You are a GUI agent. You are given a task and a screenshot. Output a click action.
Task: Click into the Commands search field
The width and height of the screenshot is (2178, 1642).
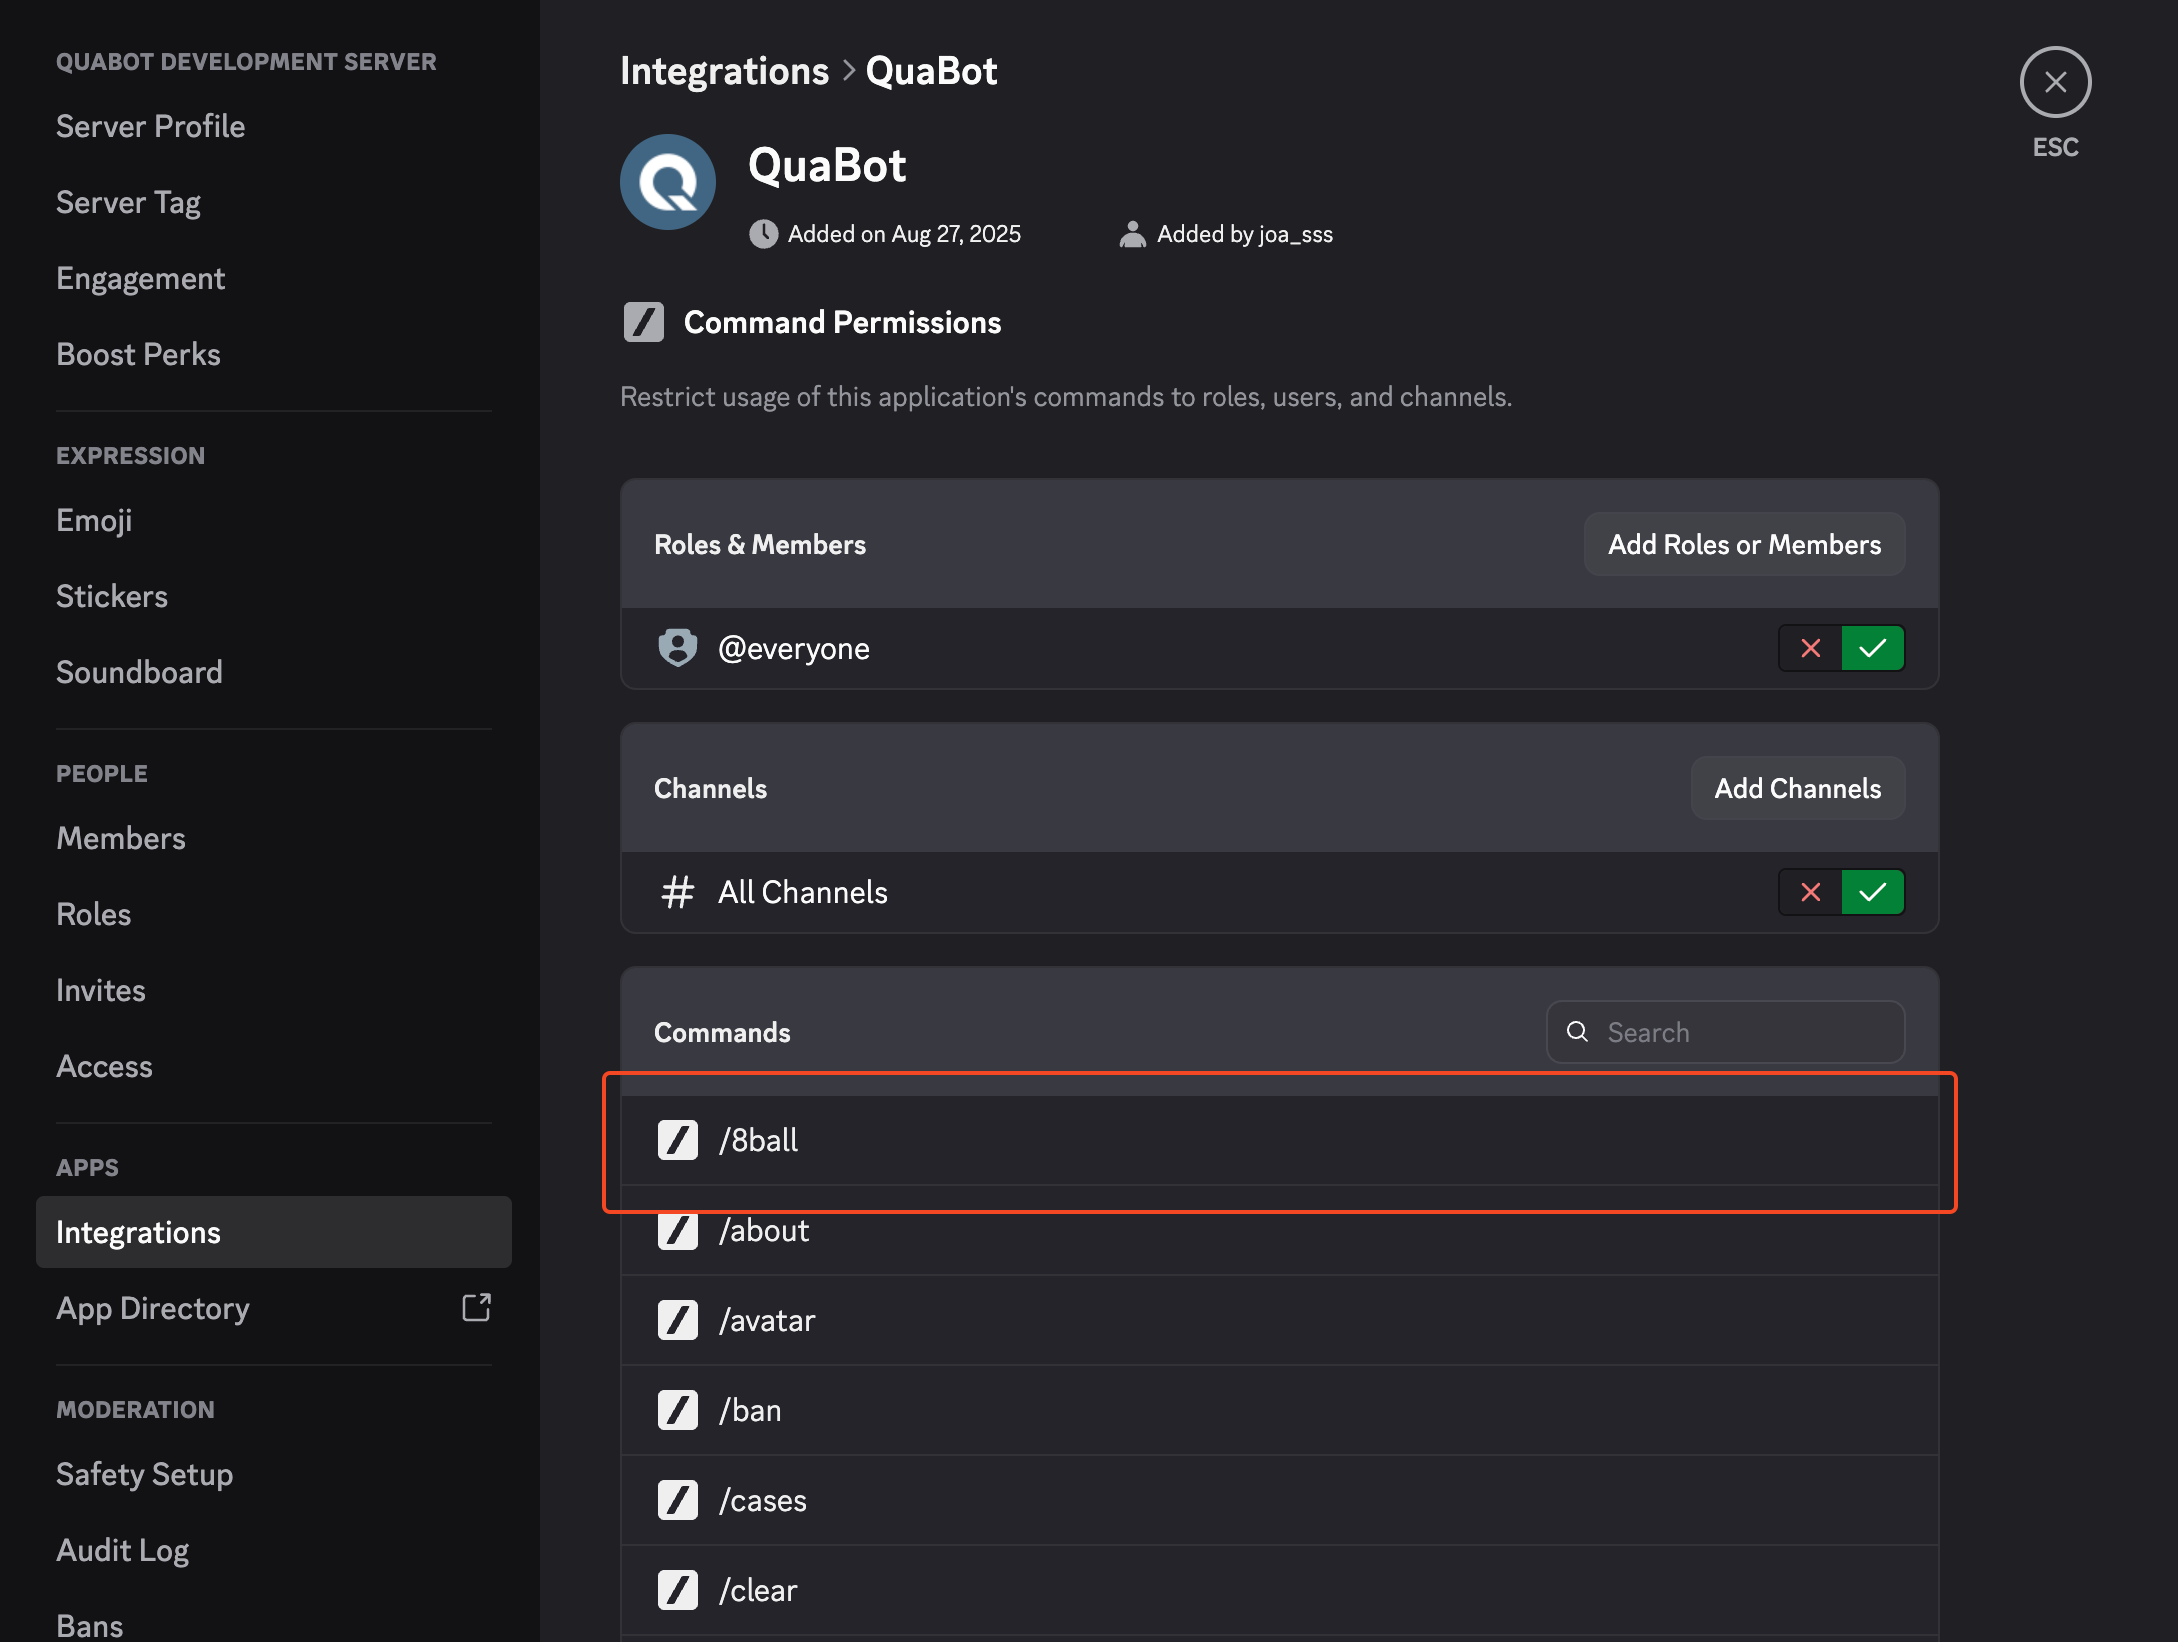[x=1725, y=1032]
